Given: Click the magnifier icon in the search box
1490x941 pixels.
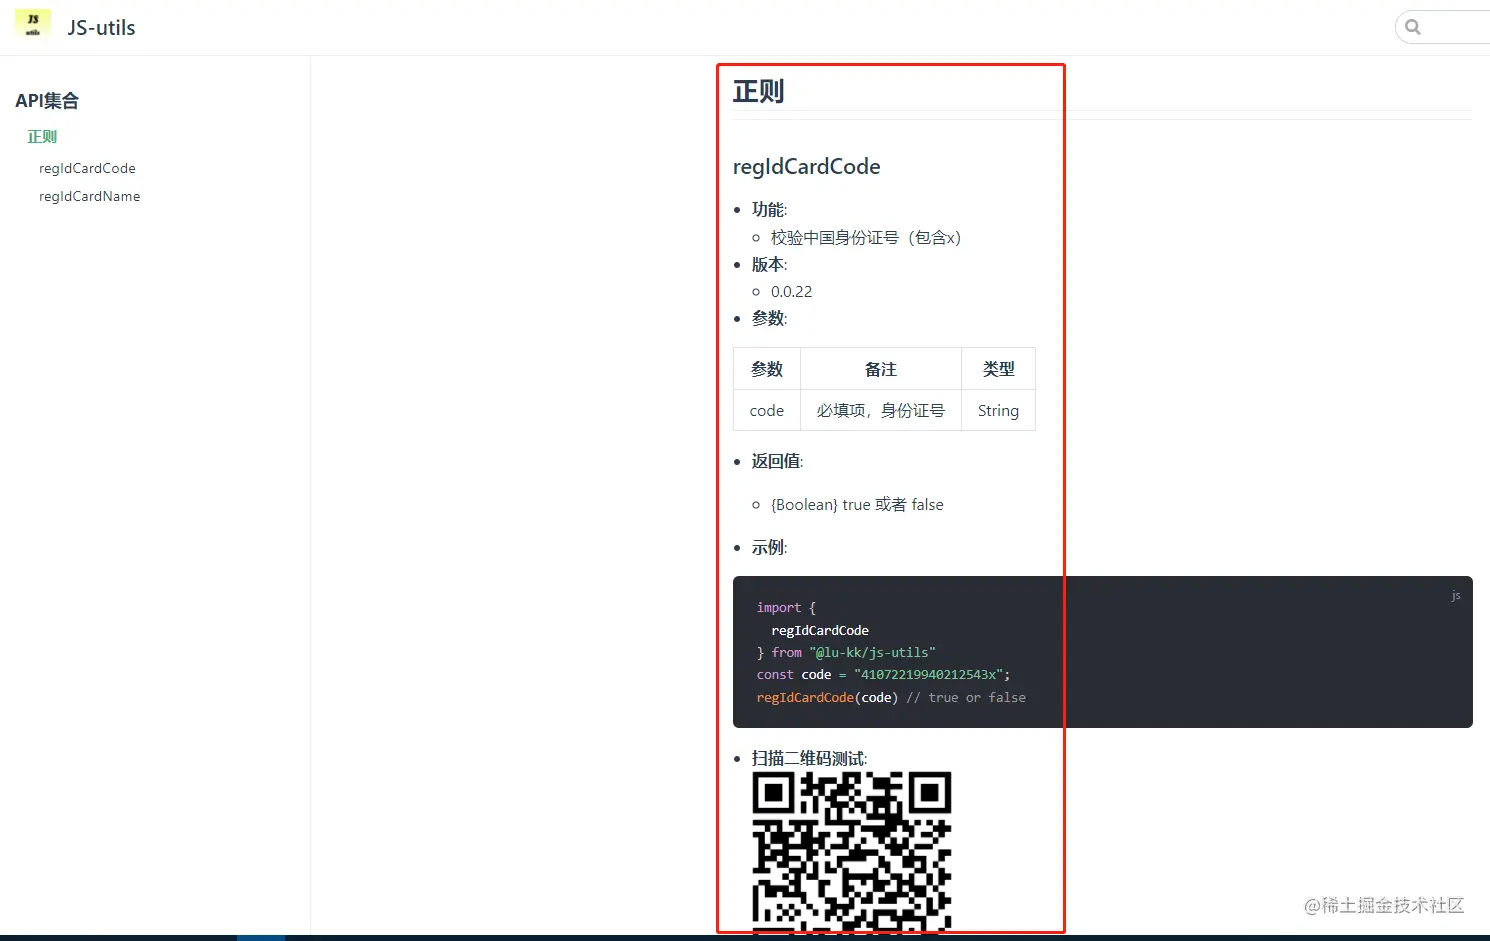Looking at the screenshot, I should 1412,26.
